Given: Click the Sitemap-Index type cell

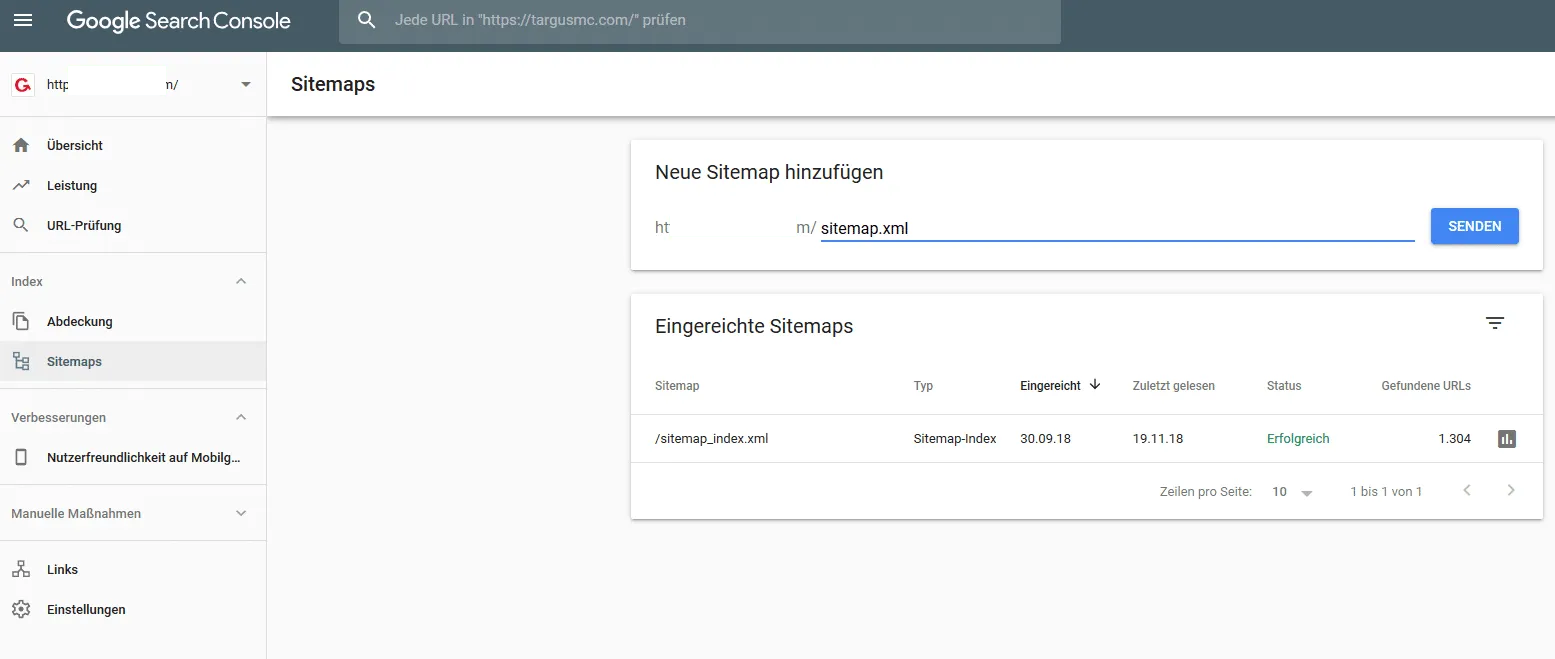Looking at the screenshot, I should (x=955, y=438).
